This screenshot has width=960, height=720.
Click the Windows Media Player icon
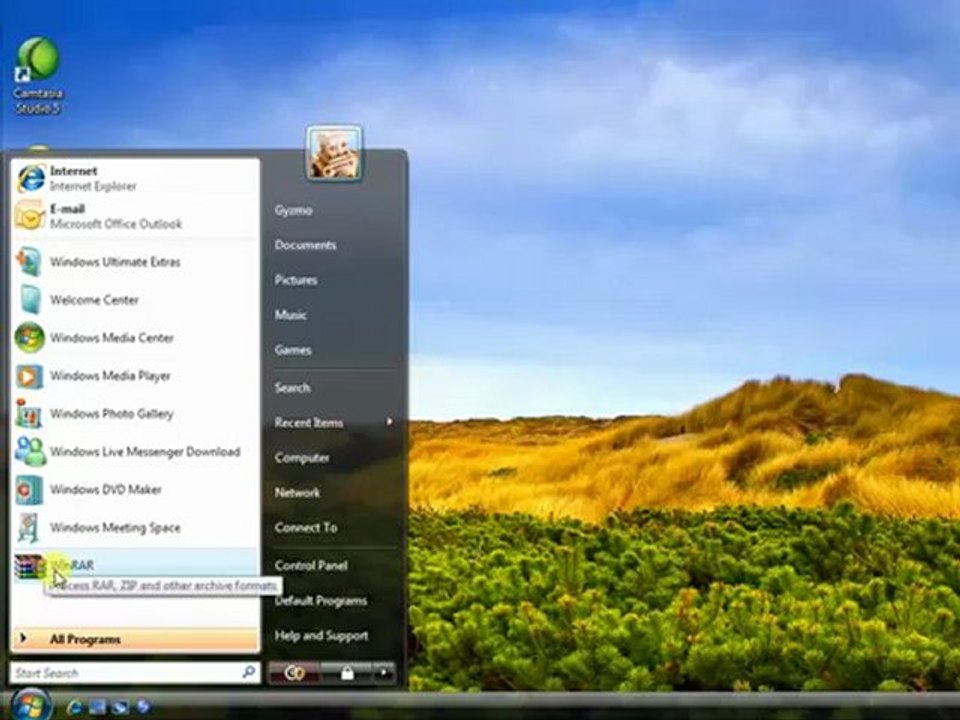(x=29, y=376)
